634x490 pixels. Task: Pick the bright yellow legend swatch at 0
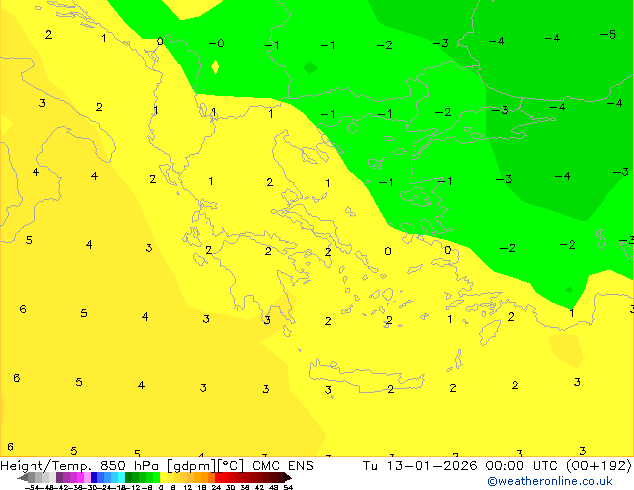click(163, 477)
